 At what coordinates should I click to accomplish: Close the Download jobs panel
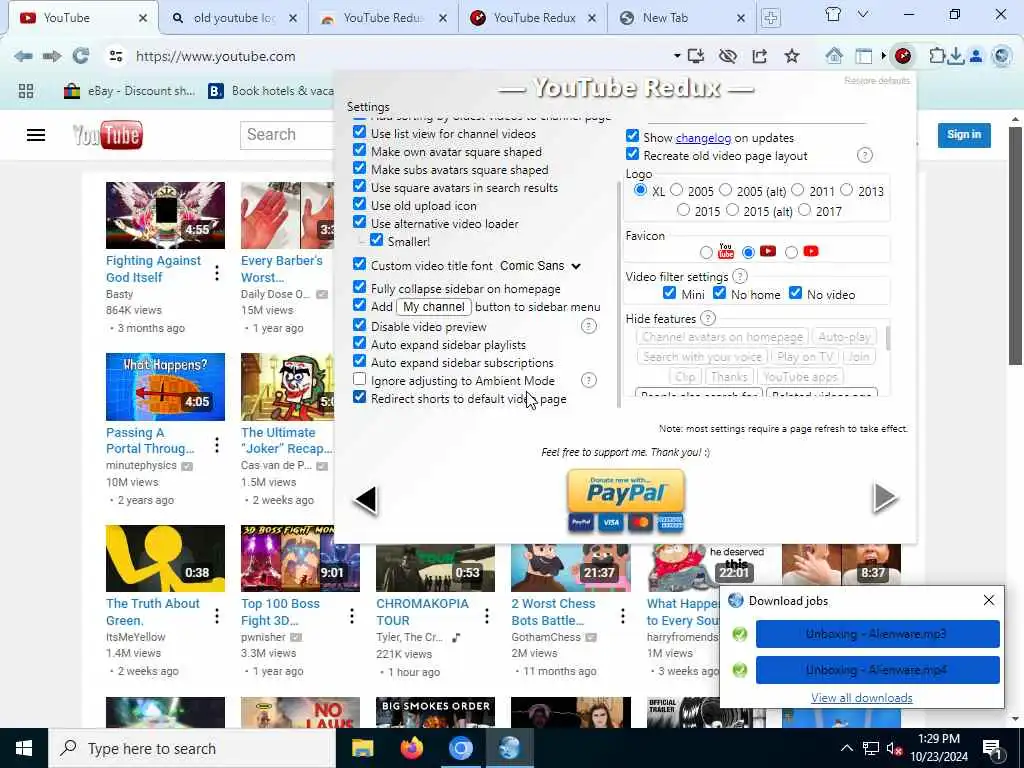click(989, 600)
